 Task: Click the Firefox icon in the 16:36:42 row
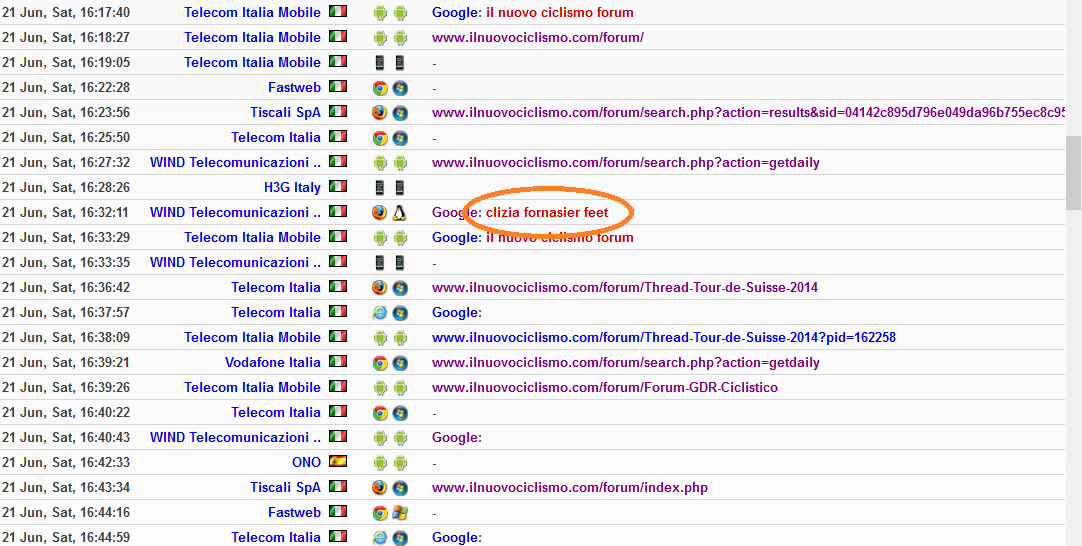(380, 288)
